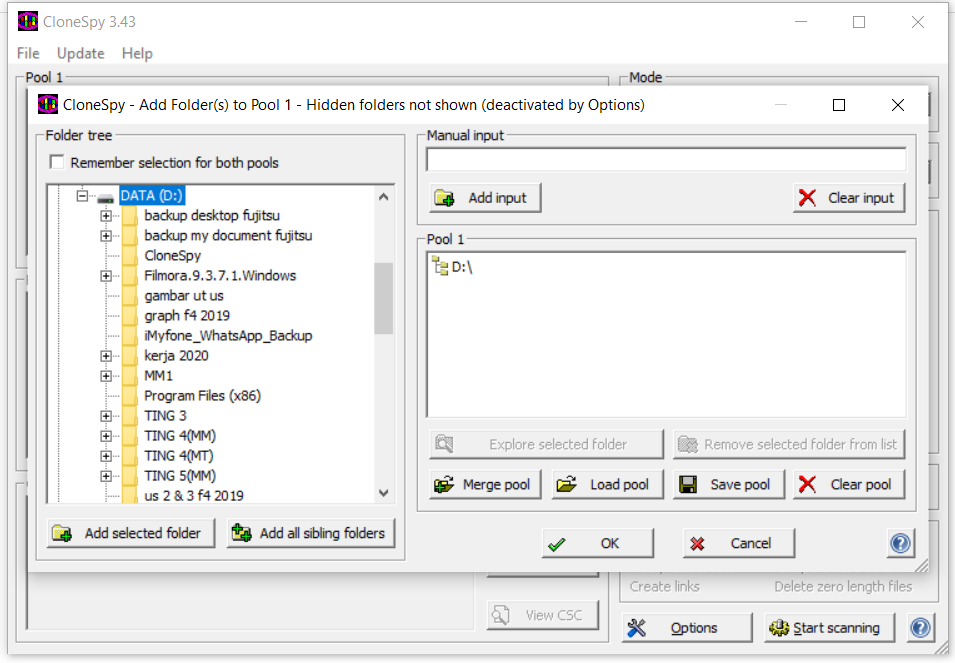Expand the TING 4(MM) folder
Image resolution: width=955 pixels, height=663 pixels.
click(x=106, y=437)
